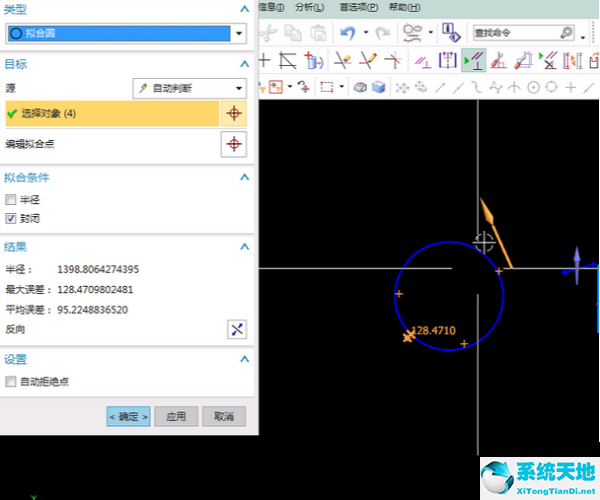
Task: Open dropdown beside repeat command icon
Action: (430, 33)
